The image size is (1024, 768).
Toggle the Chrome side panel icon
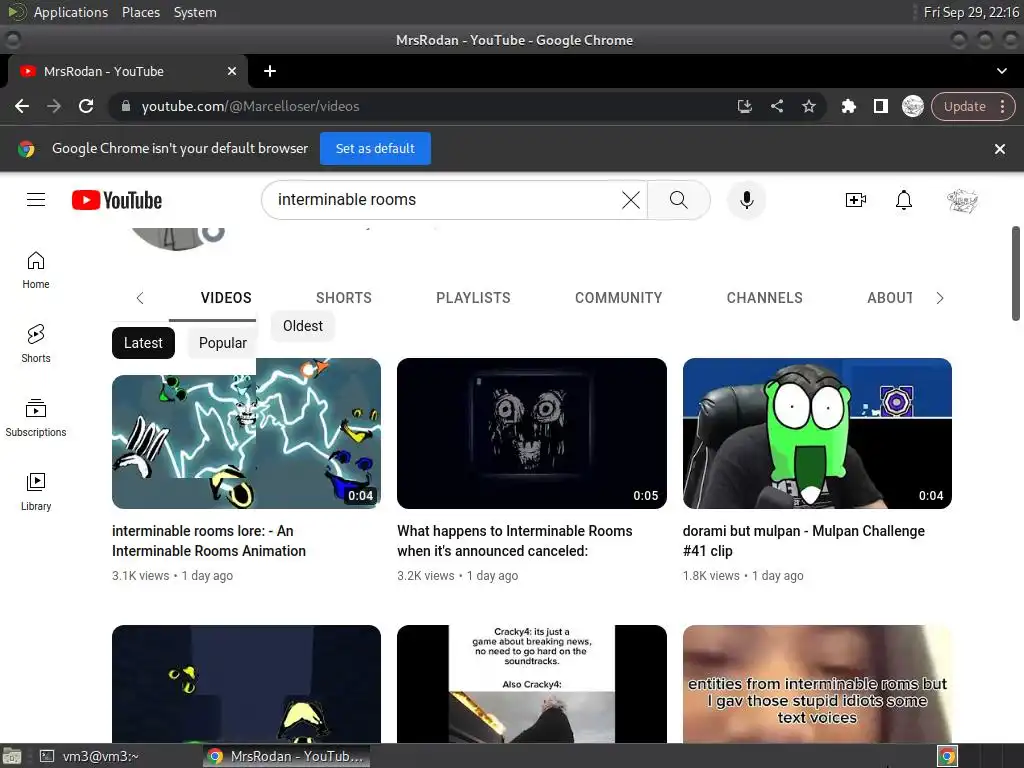(x=880, y=106)
